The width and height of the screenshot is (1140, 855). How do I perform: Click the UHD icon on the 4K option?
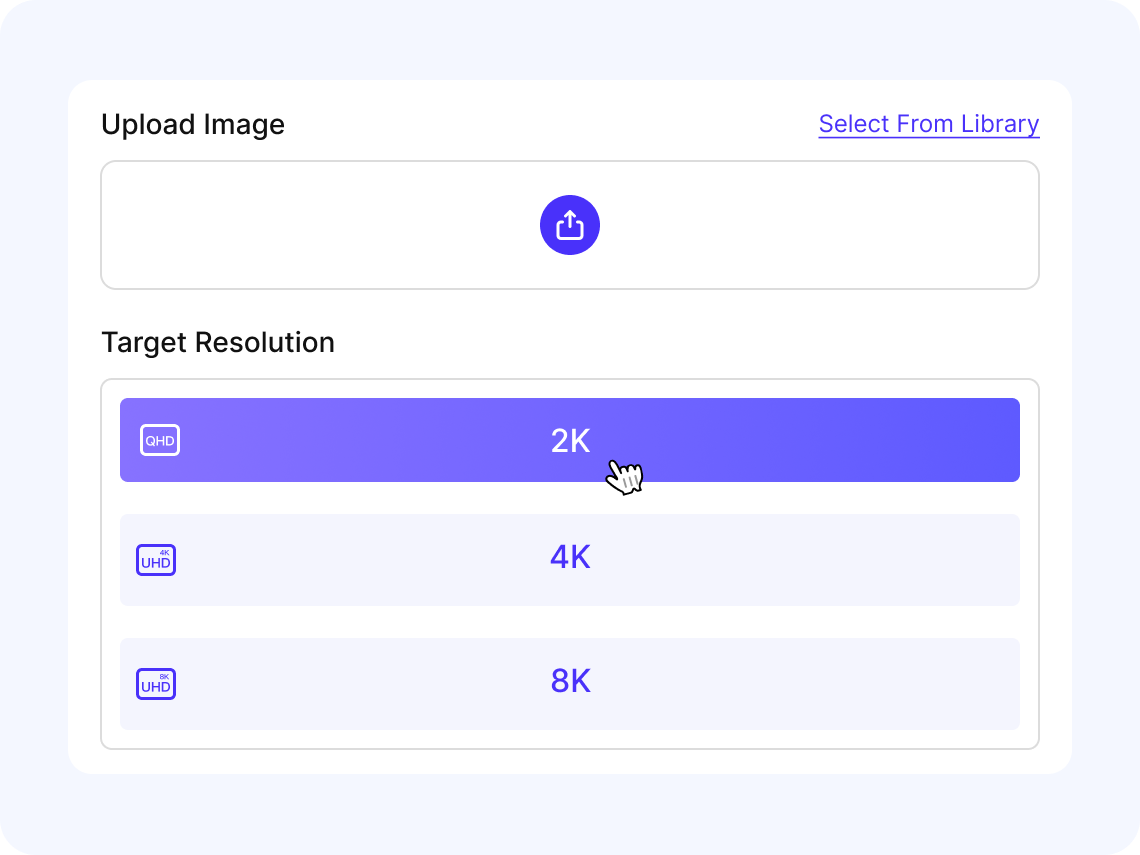click(156, 560)
